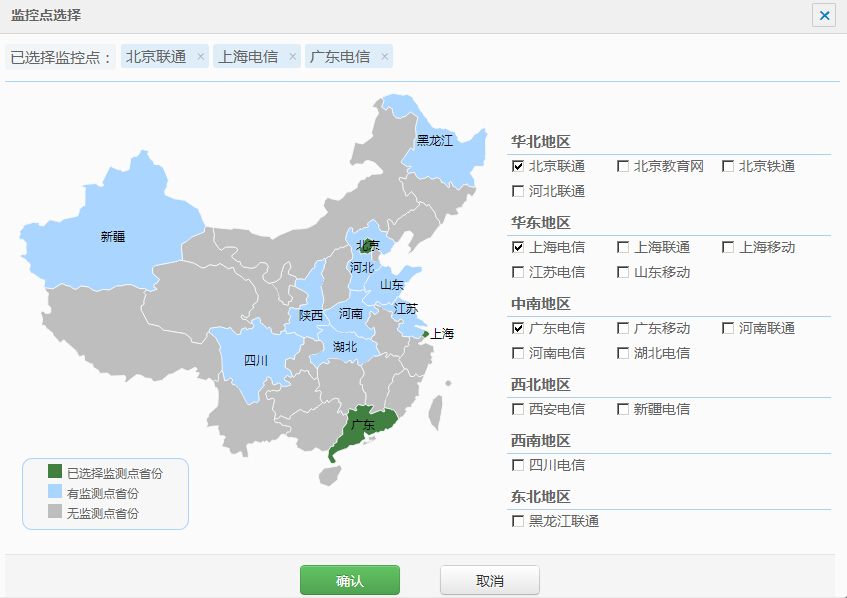This screenshot has width=847, height=598.
Task: Close the 监控点选择 dialog
Action: (x=824, y=15)
